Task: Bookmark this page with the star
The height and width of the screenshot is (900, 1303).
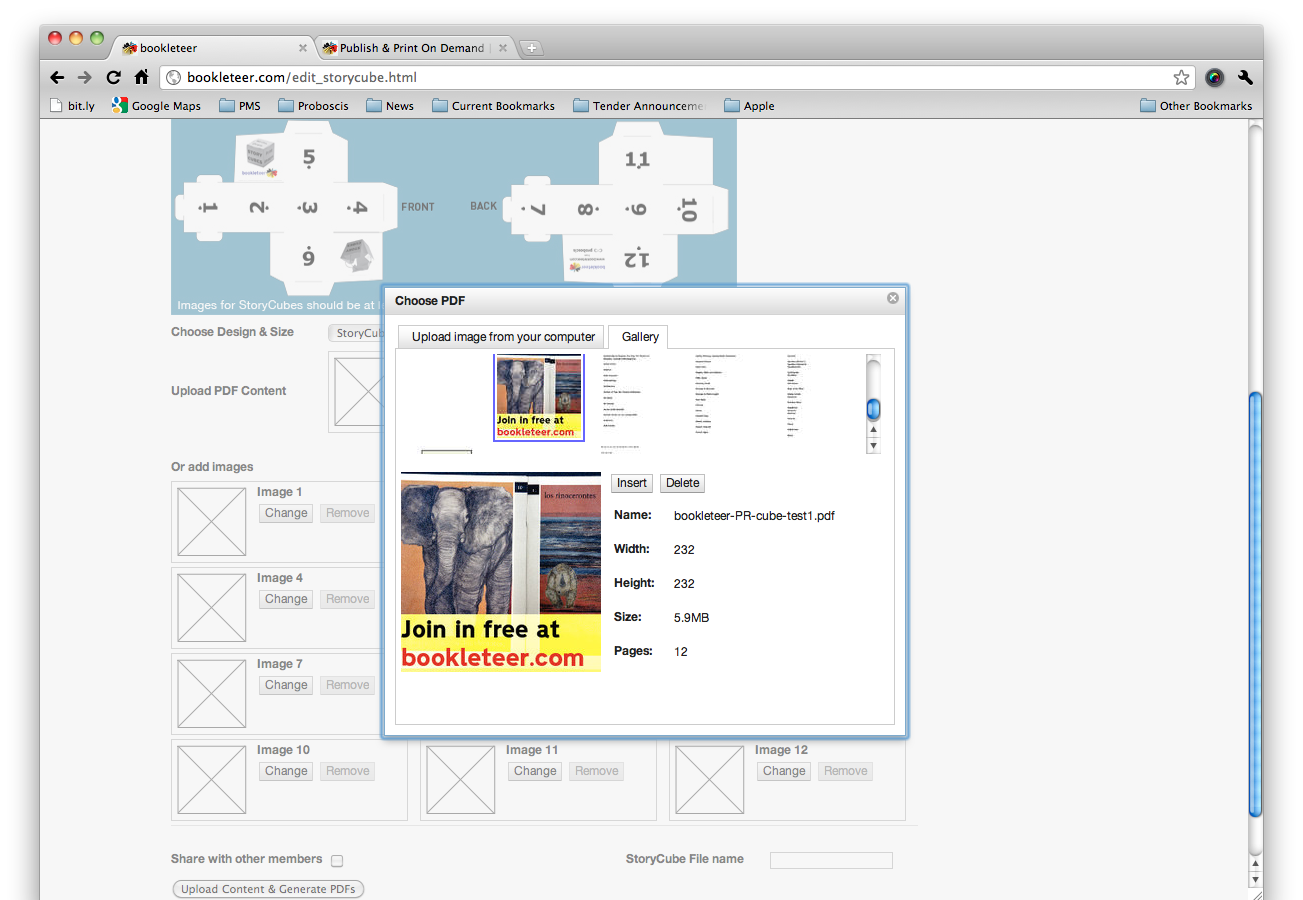Action: [x=1181, y=77]
